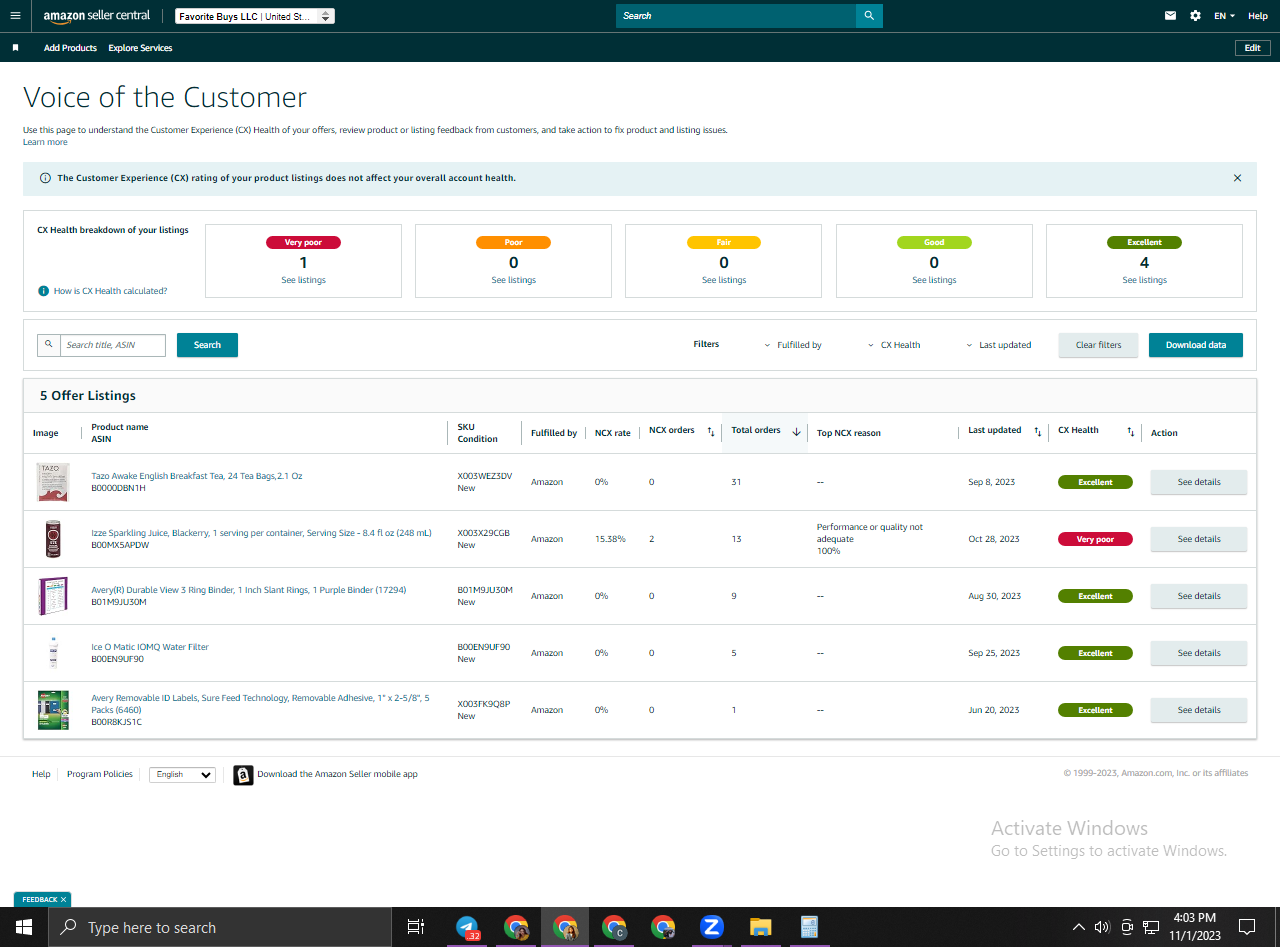1280x947 pixels.
Task: See details for the Tazo tea listing
Action: pos(1199,482)
